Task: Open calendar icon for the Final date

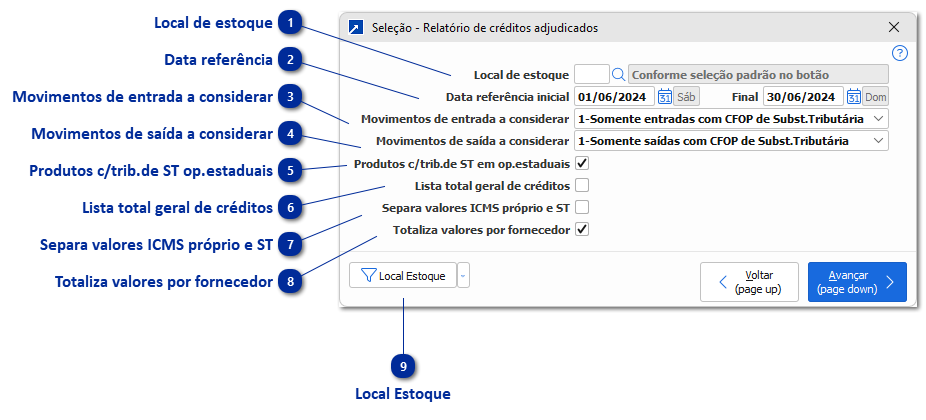Action: [853, 96]
